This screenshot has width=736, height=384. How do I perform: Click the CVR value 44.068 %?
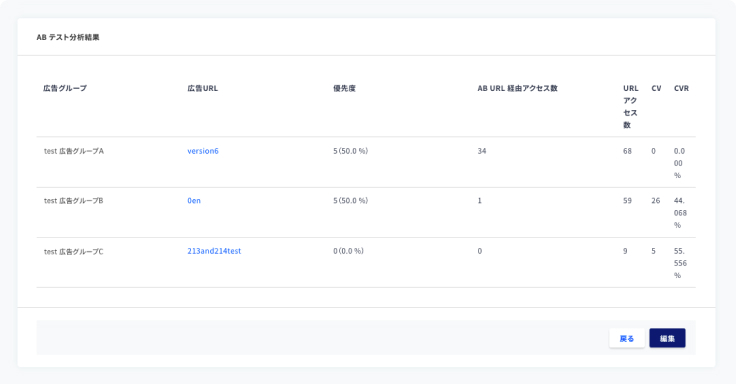680,213
